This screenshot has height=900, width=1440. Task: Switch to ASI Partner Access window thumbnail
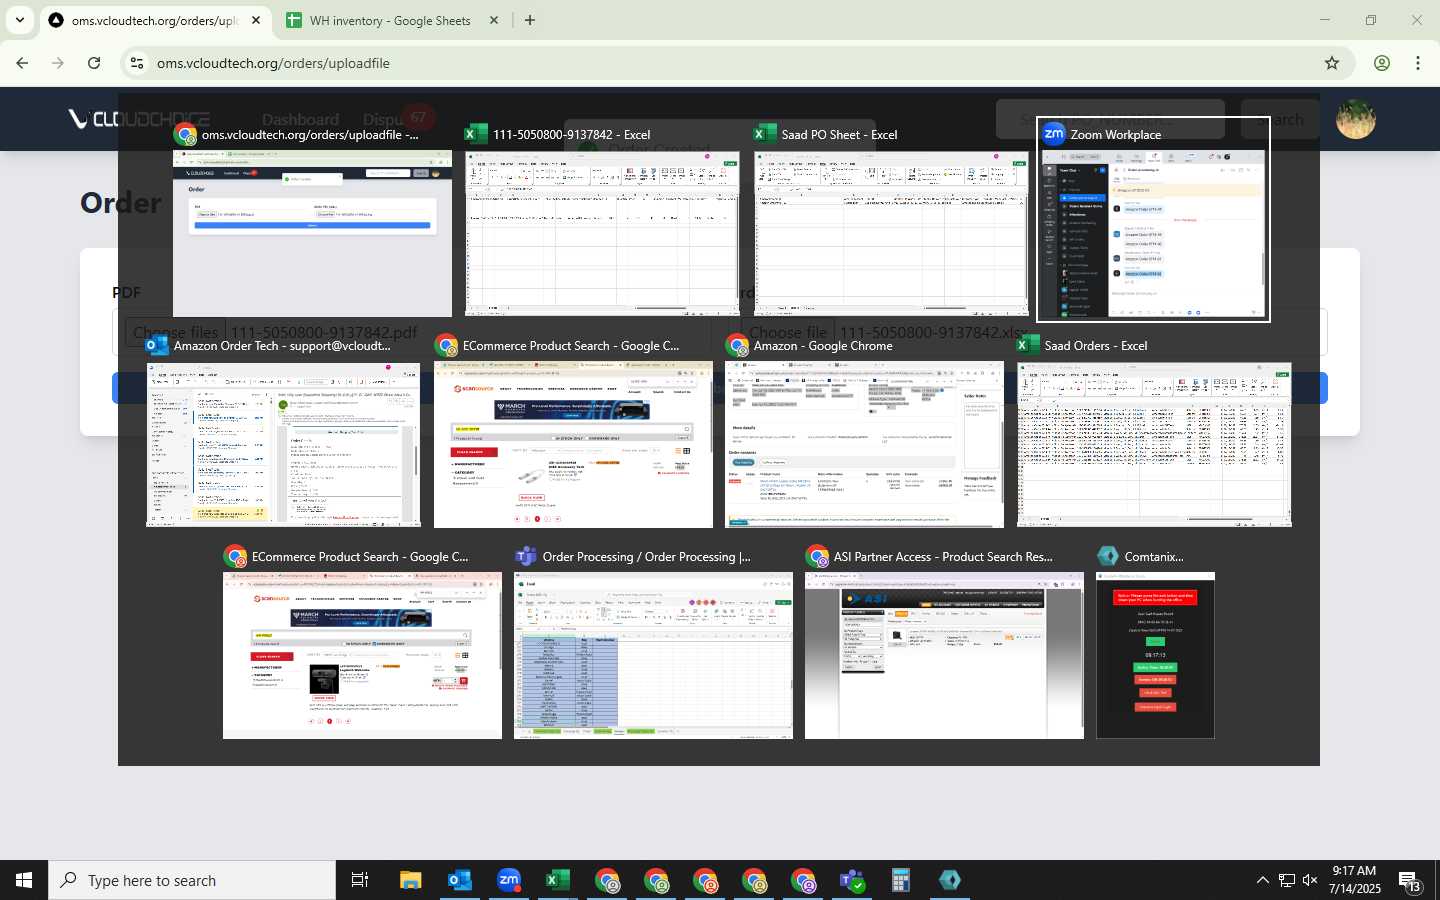(x=944, y=656)
